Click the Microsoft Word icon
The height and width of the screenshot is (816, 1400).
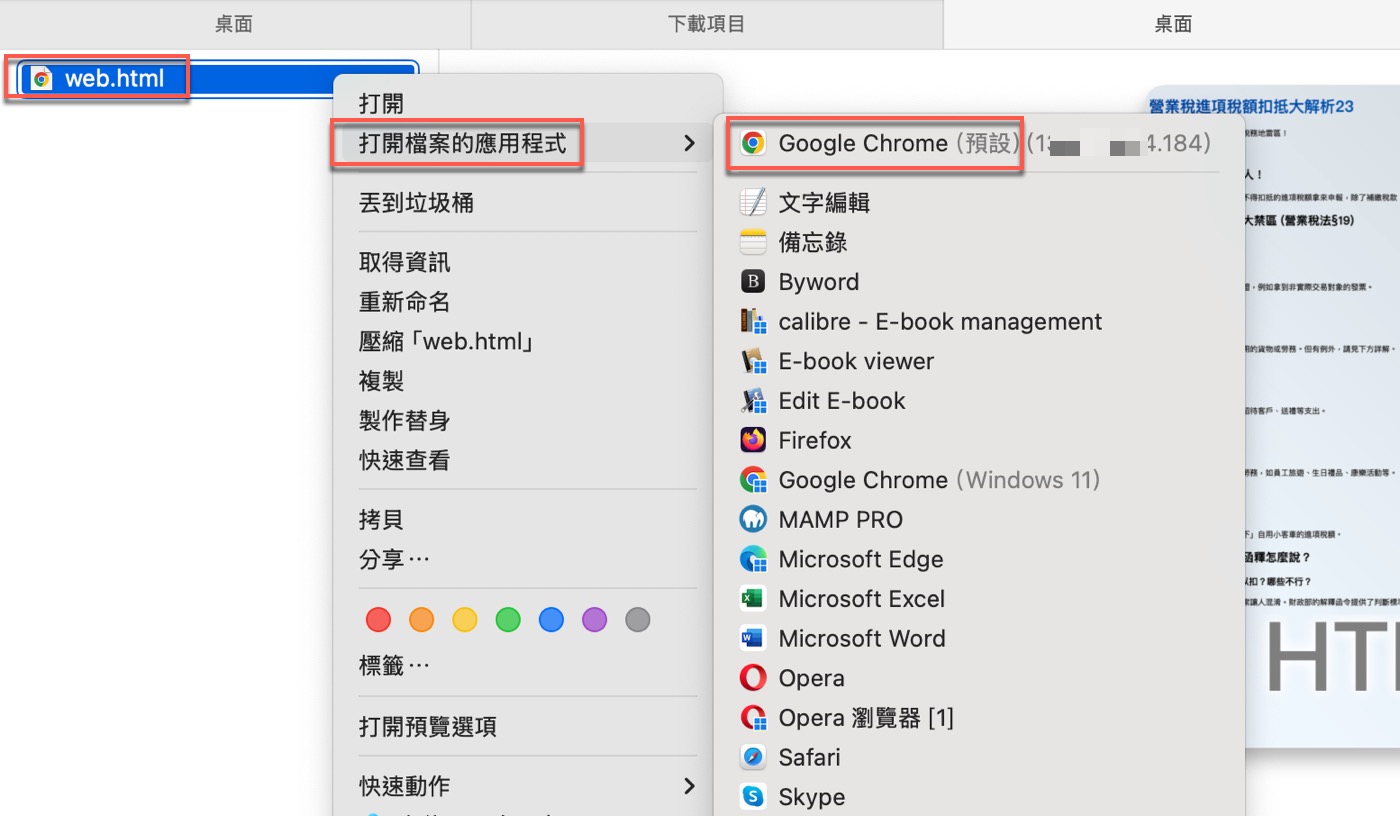tap(753, 638)
